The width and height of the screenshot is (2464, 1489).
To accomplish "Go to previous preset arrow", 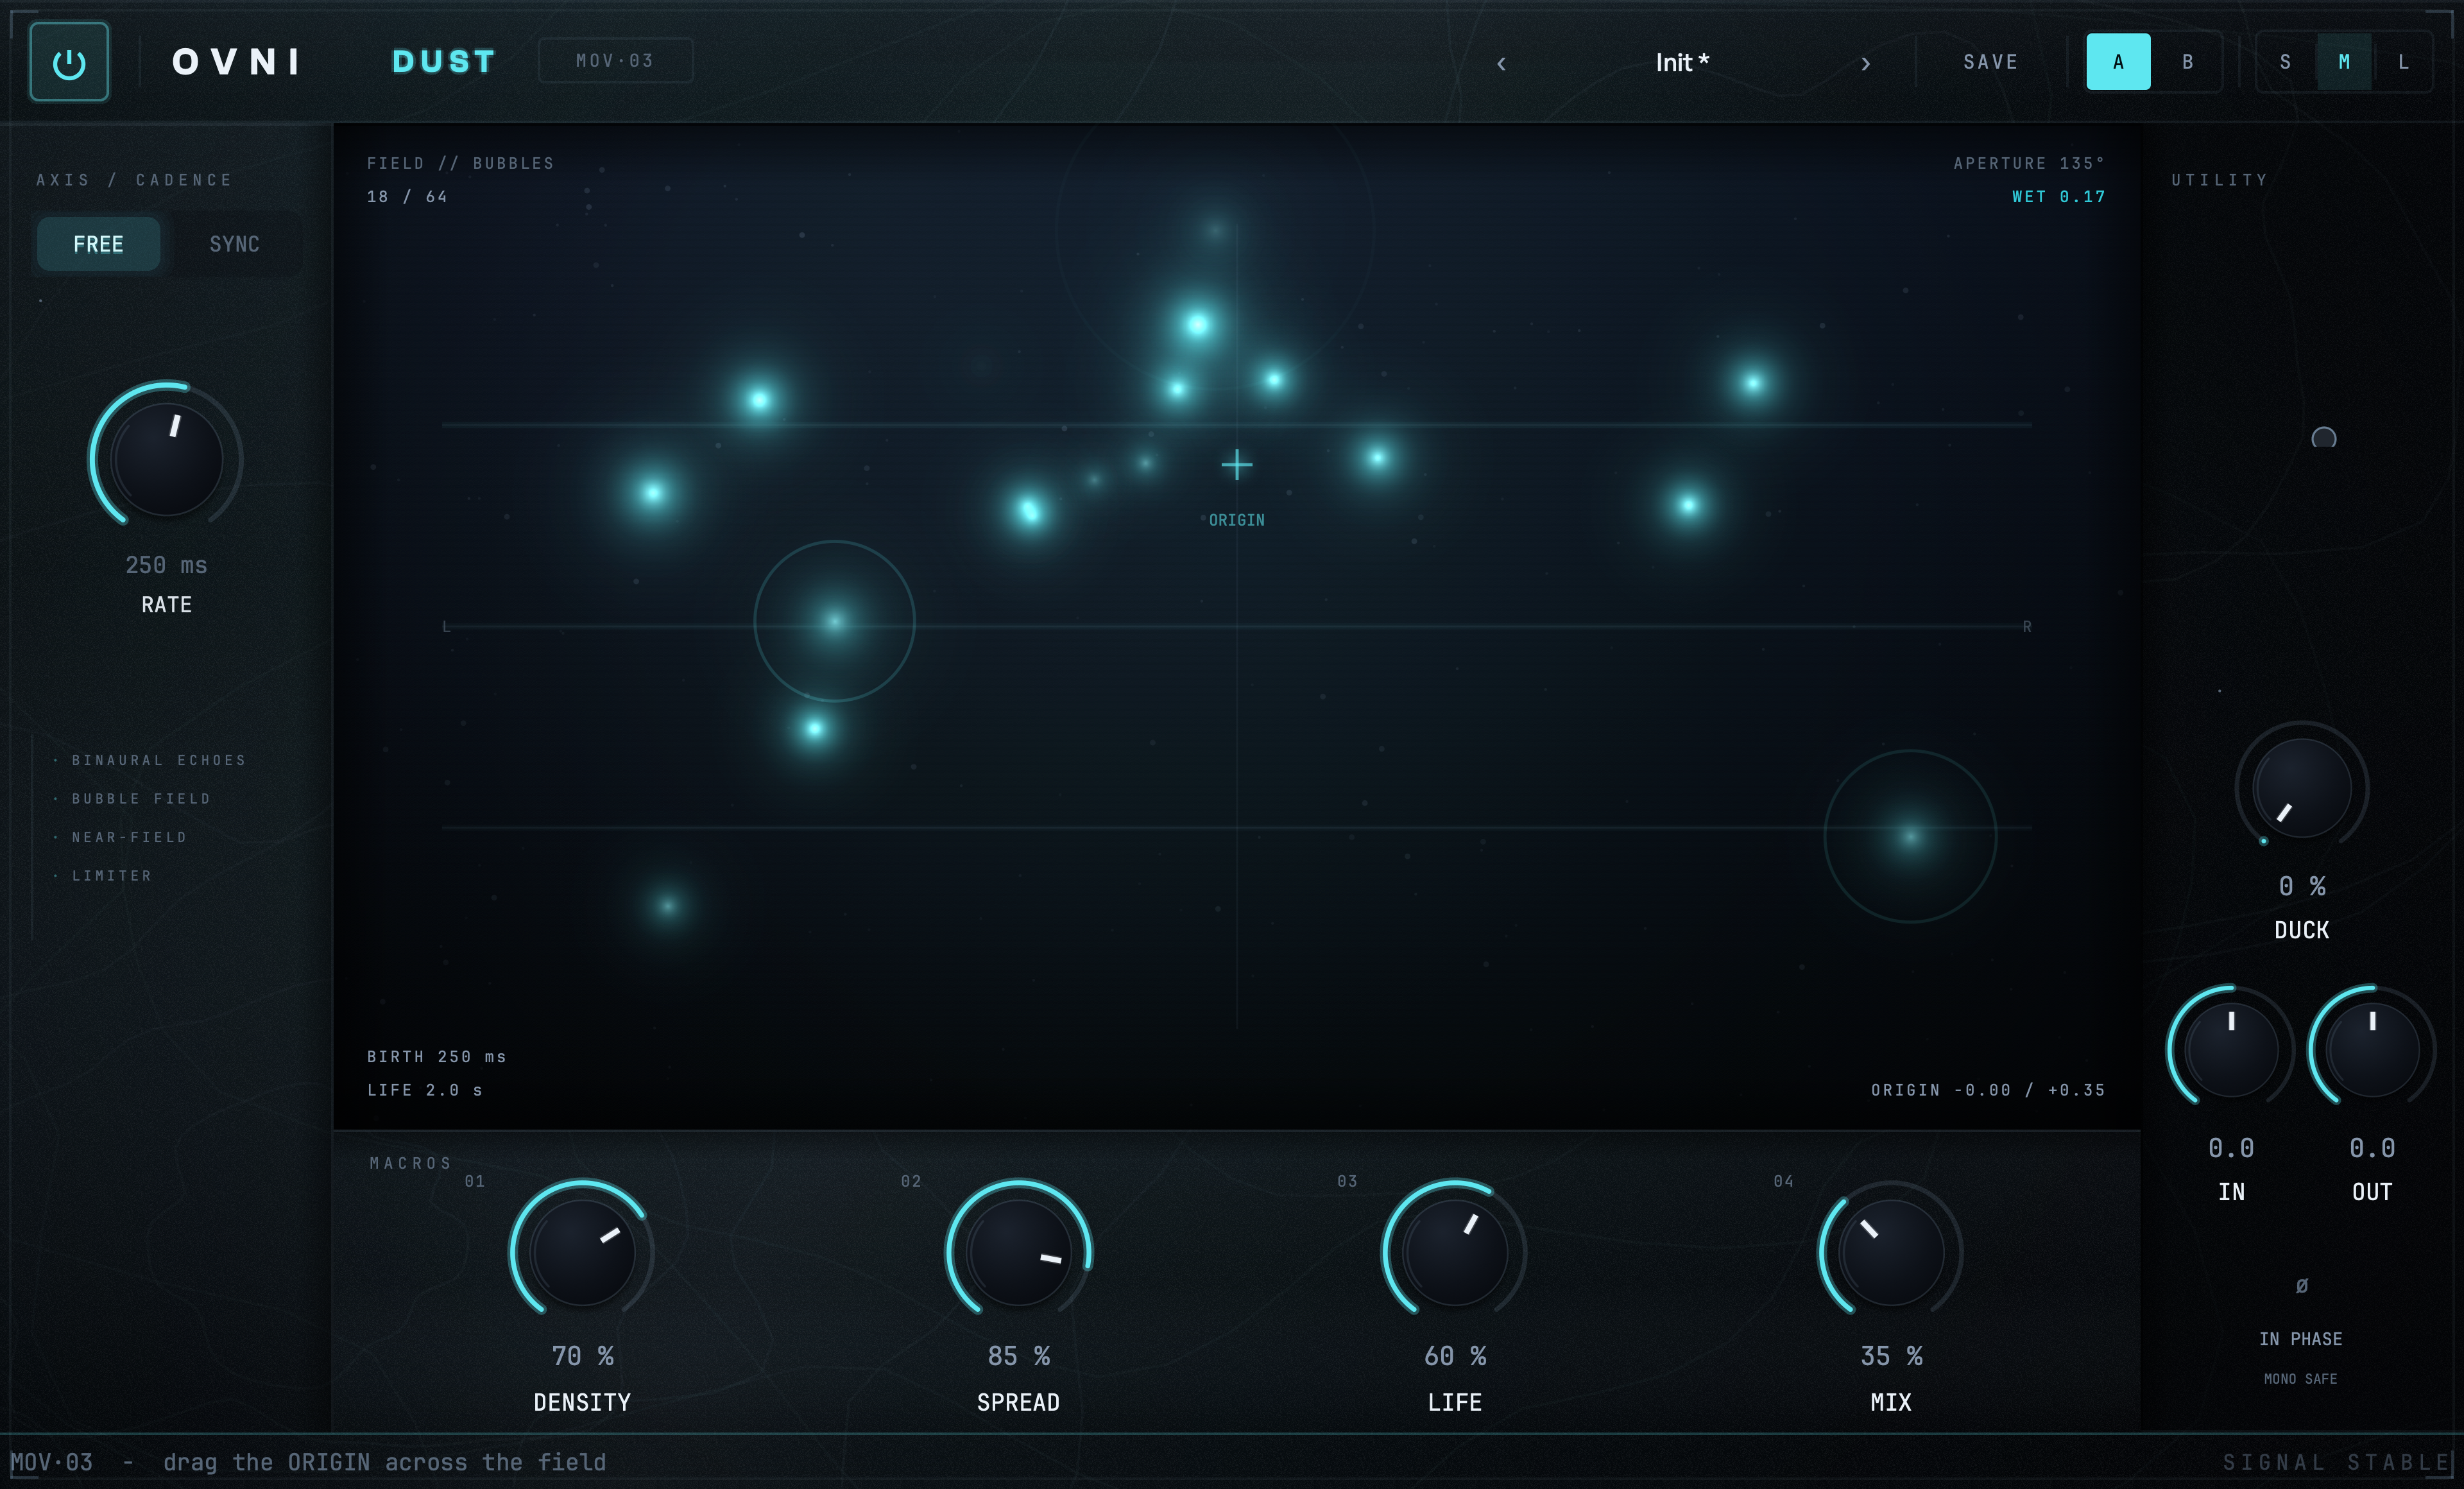I will pos(1501,63).
